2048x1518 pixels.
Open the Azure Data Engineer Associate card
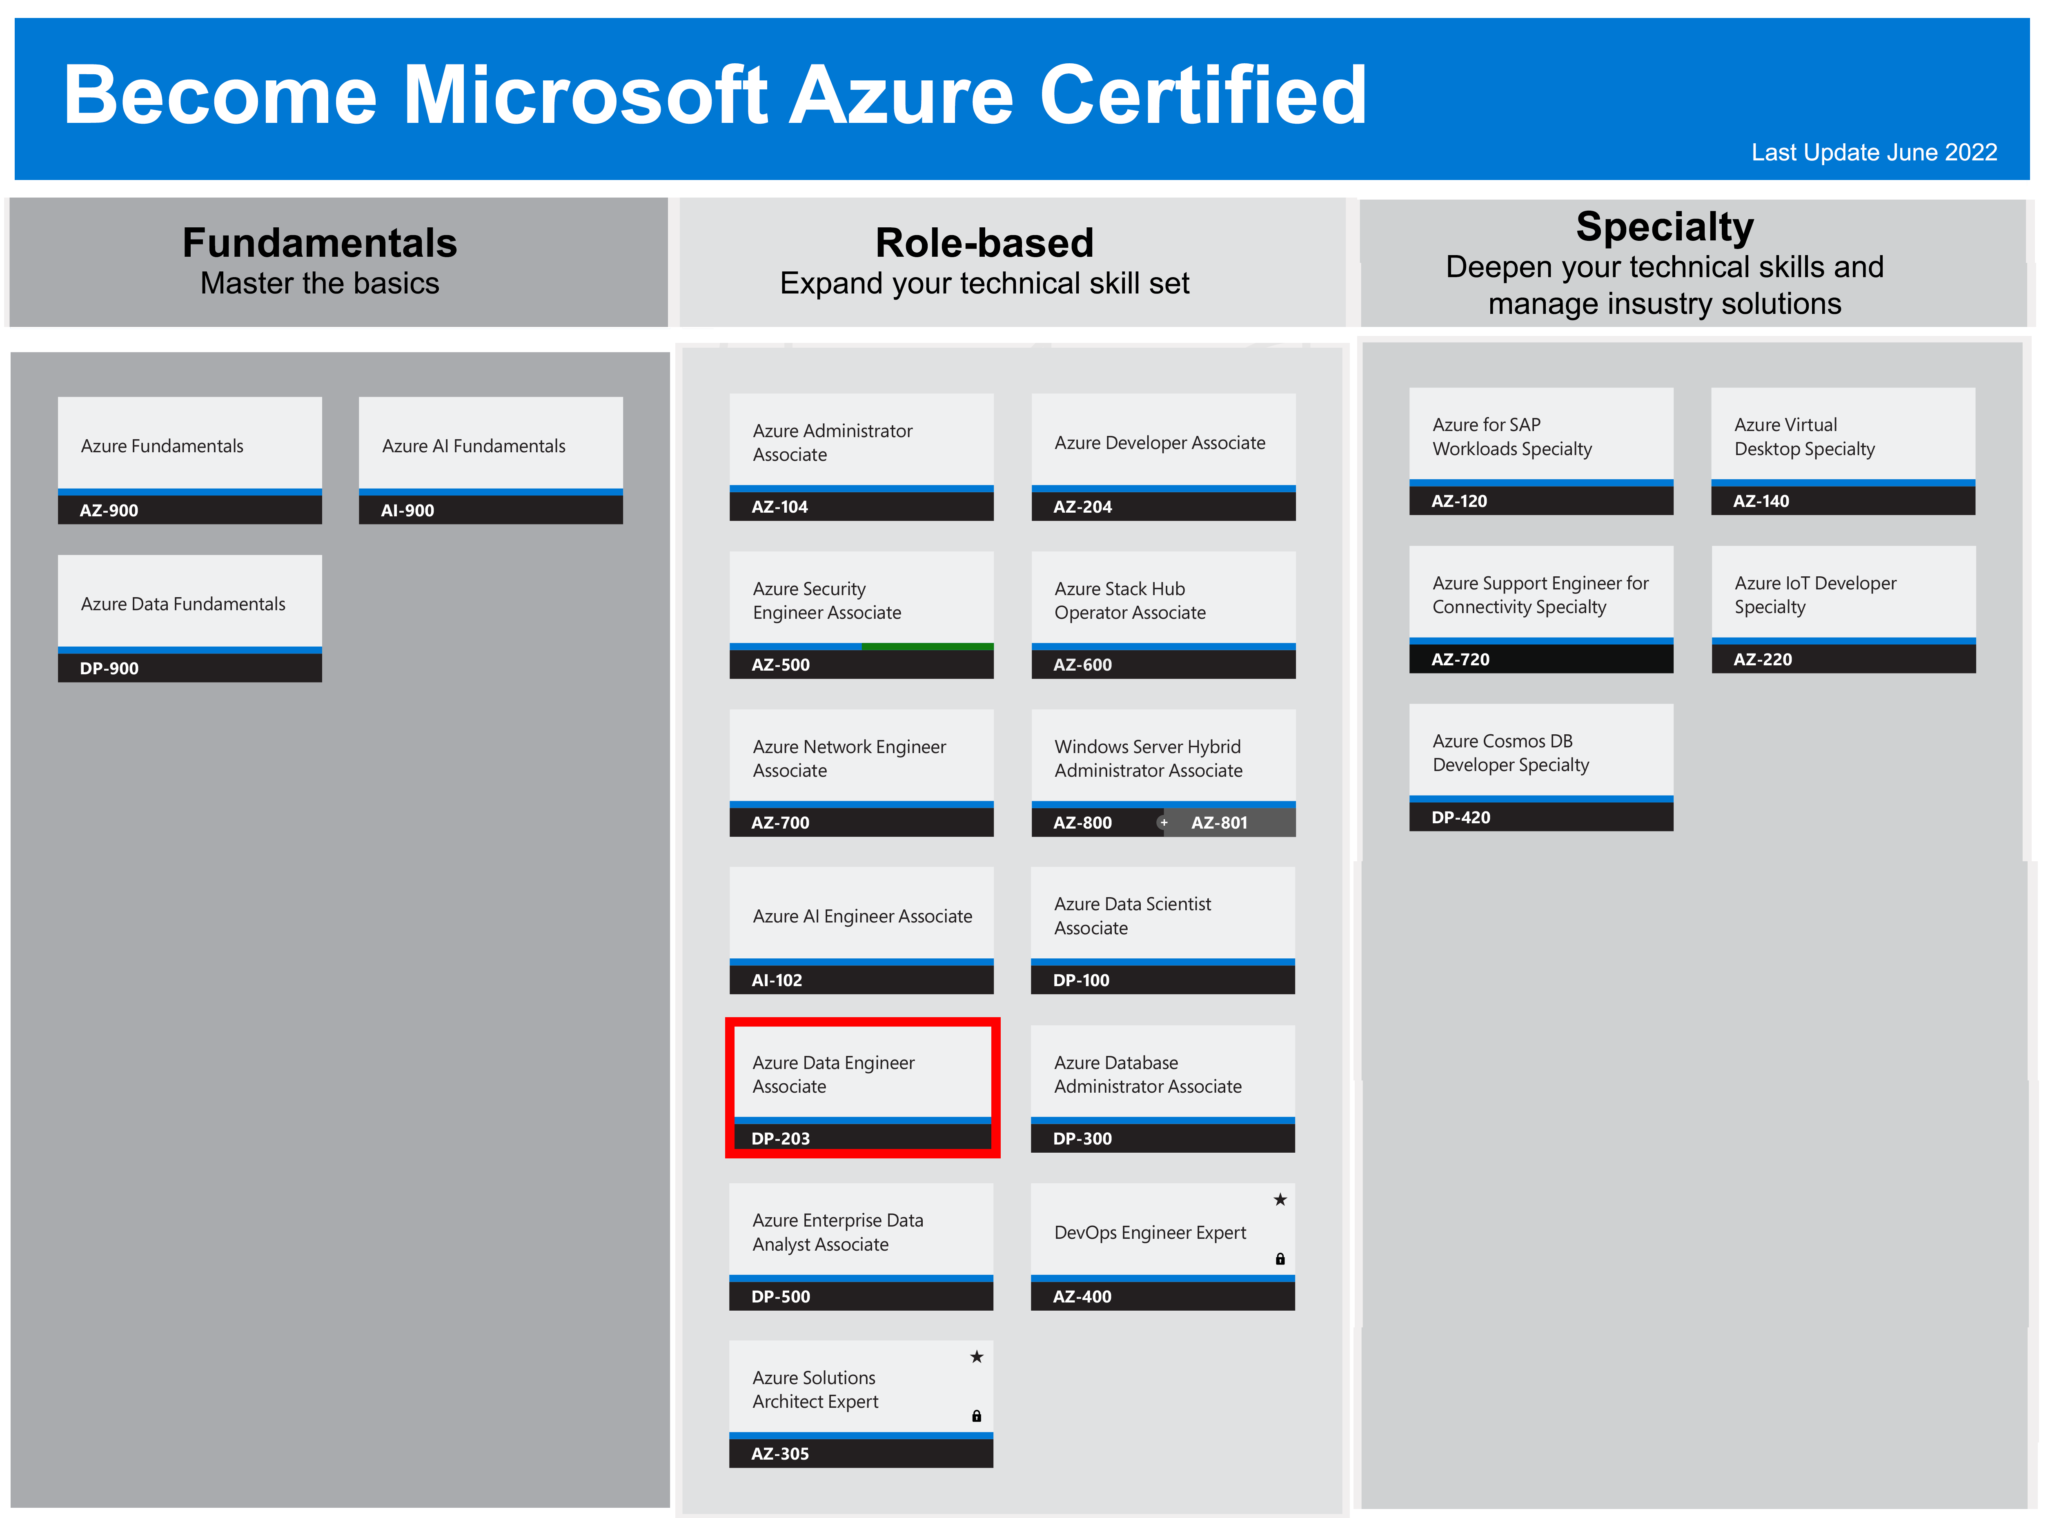pyautogui.click(x=861, y=1088)
